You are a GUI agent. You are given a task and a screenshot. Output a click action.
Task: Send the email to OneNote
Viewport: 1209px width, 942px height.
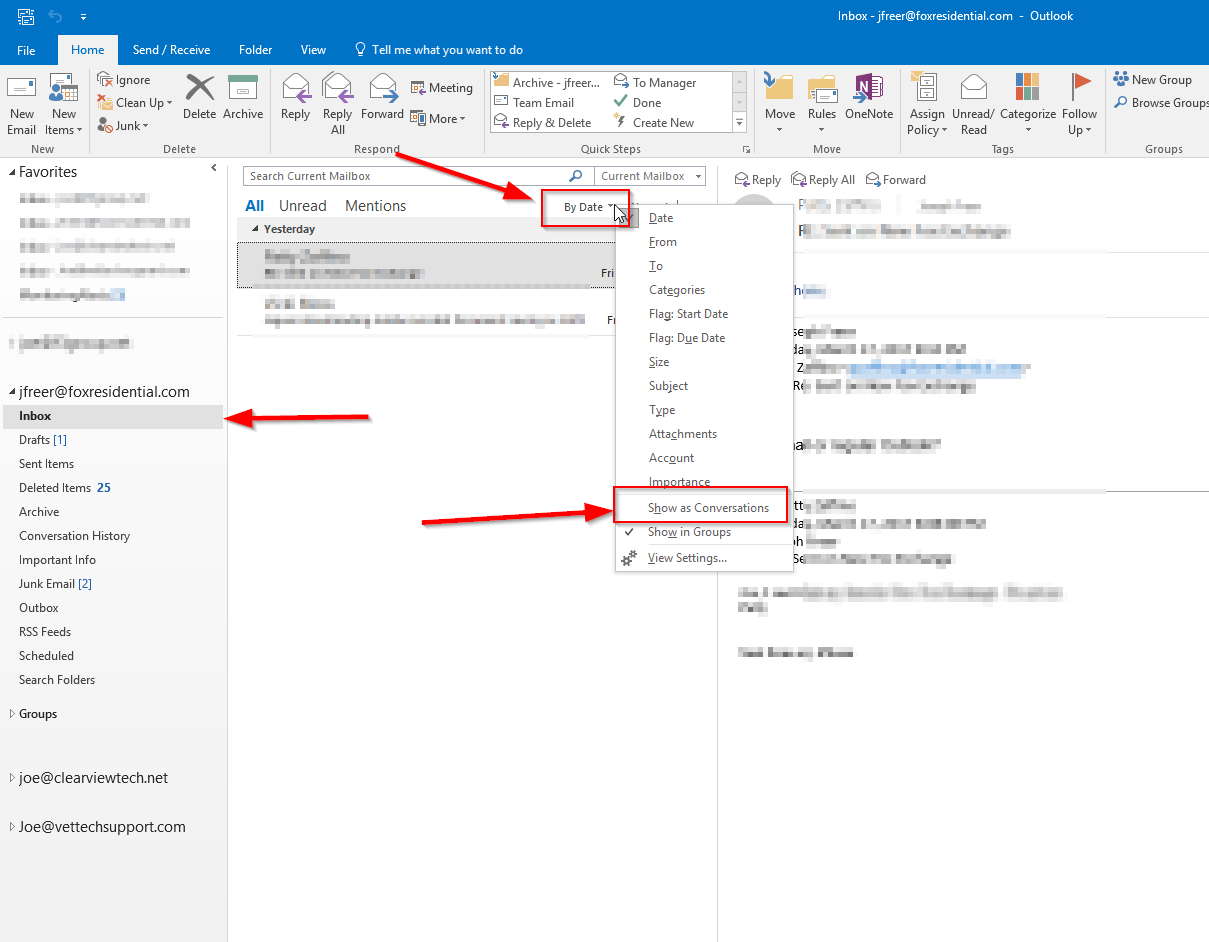pyautogui.click(x=869, y=103)
